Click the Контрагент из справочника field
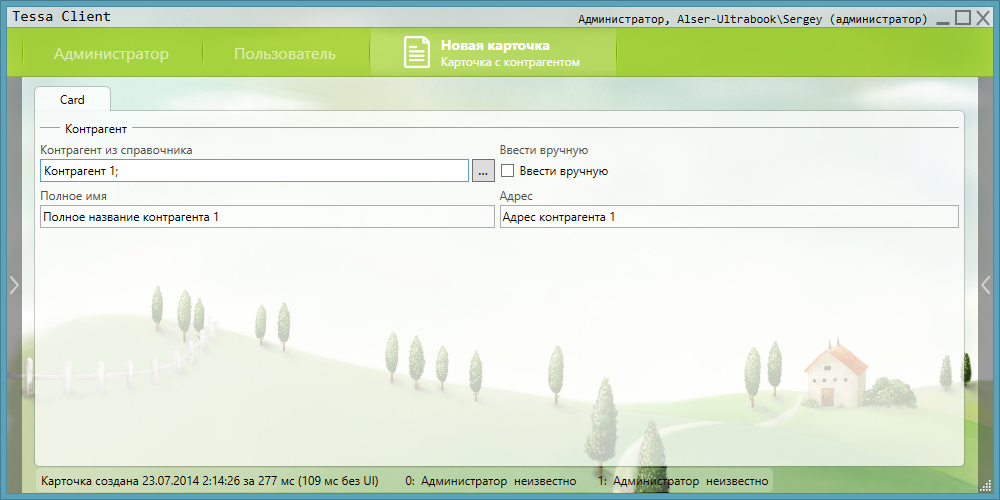 coord(254,171)
